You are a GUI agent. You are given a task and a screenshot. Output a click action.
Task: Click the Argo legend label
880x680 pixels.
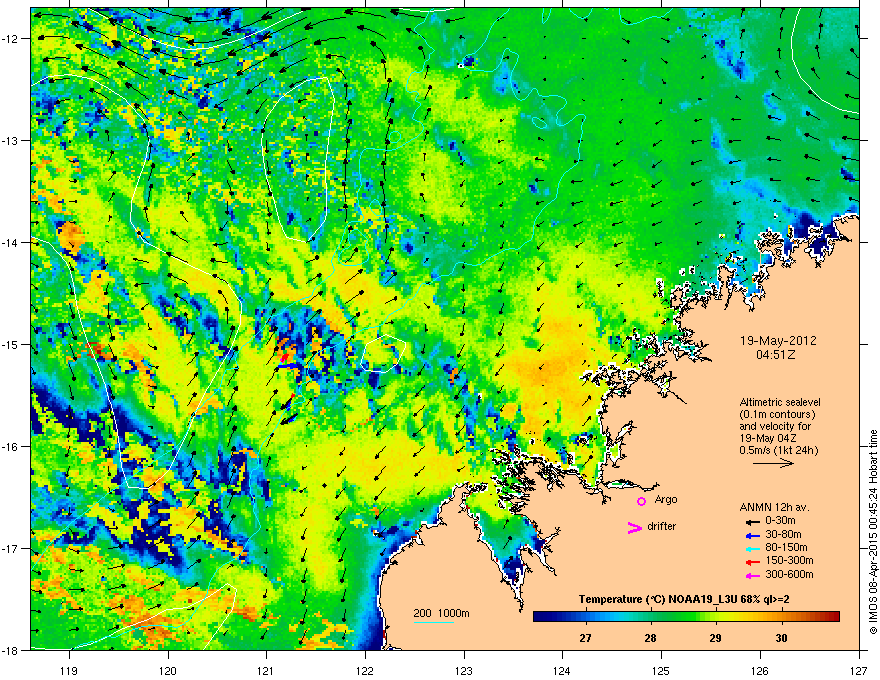point(666,499)
